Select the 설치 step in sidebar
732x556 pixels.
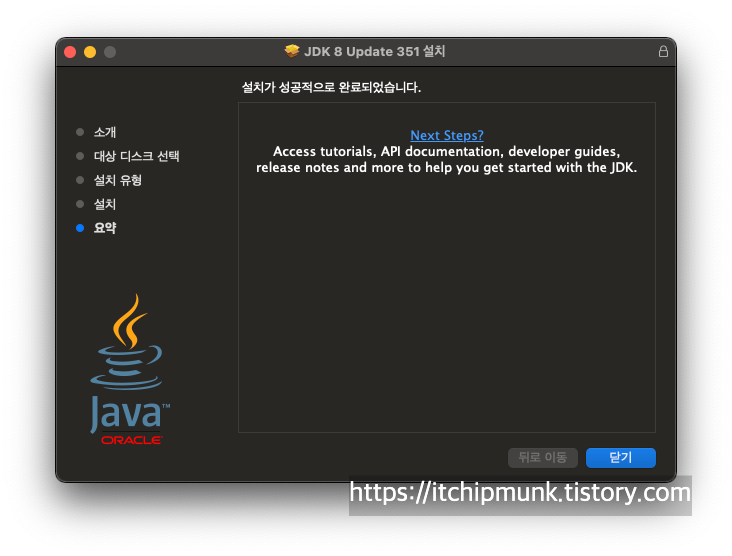click(105, 204)
